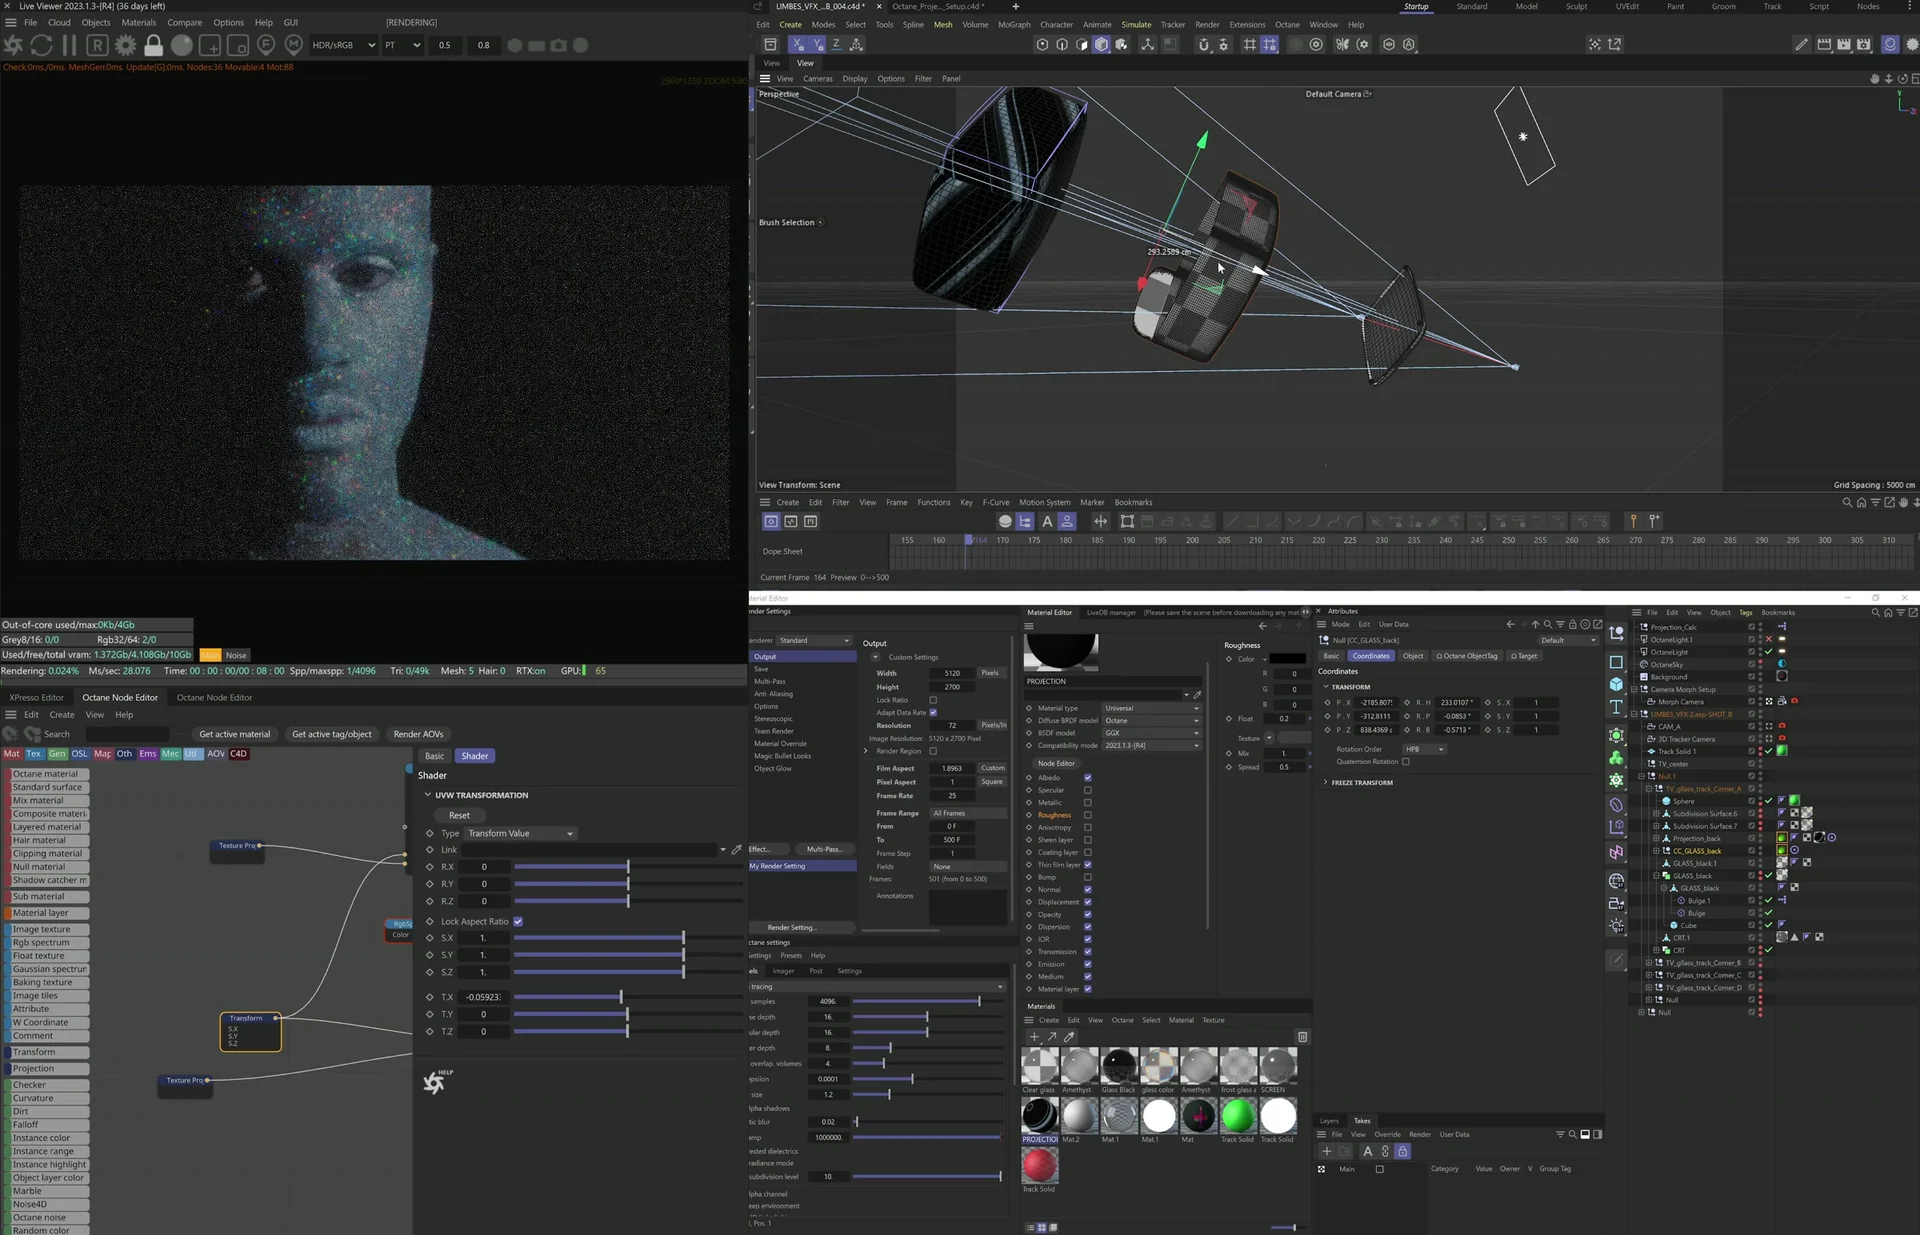Screen dimensions: 1920x1235
Task: Uncheck Lock Aspect Ratio
Action: [x=518, y=921]
